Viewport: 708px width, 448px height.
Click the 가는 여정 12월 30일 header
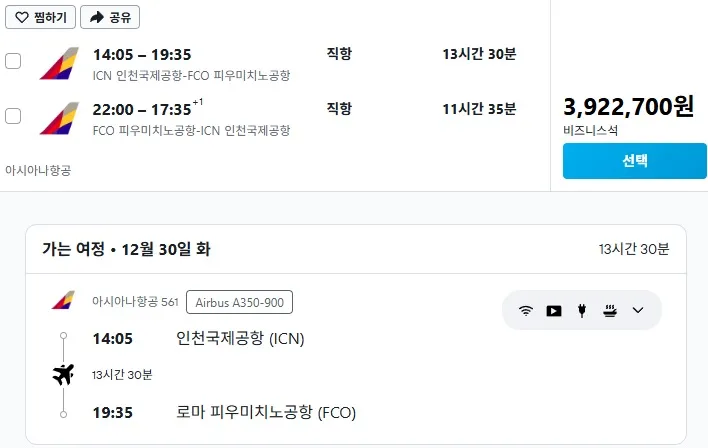[126, 249]
